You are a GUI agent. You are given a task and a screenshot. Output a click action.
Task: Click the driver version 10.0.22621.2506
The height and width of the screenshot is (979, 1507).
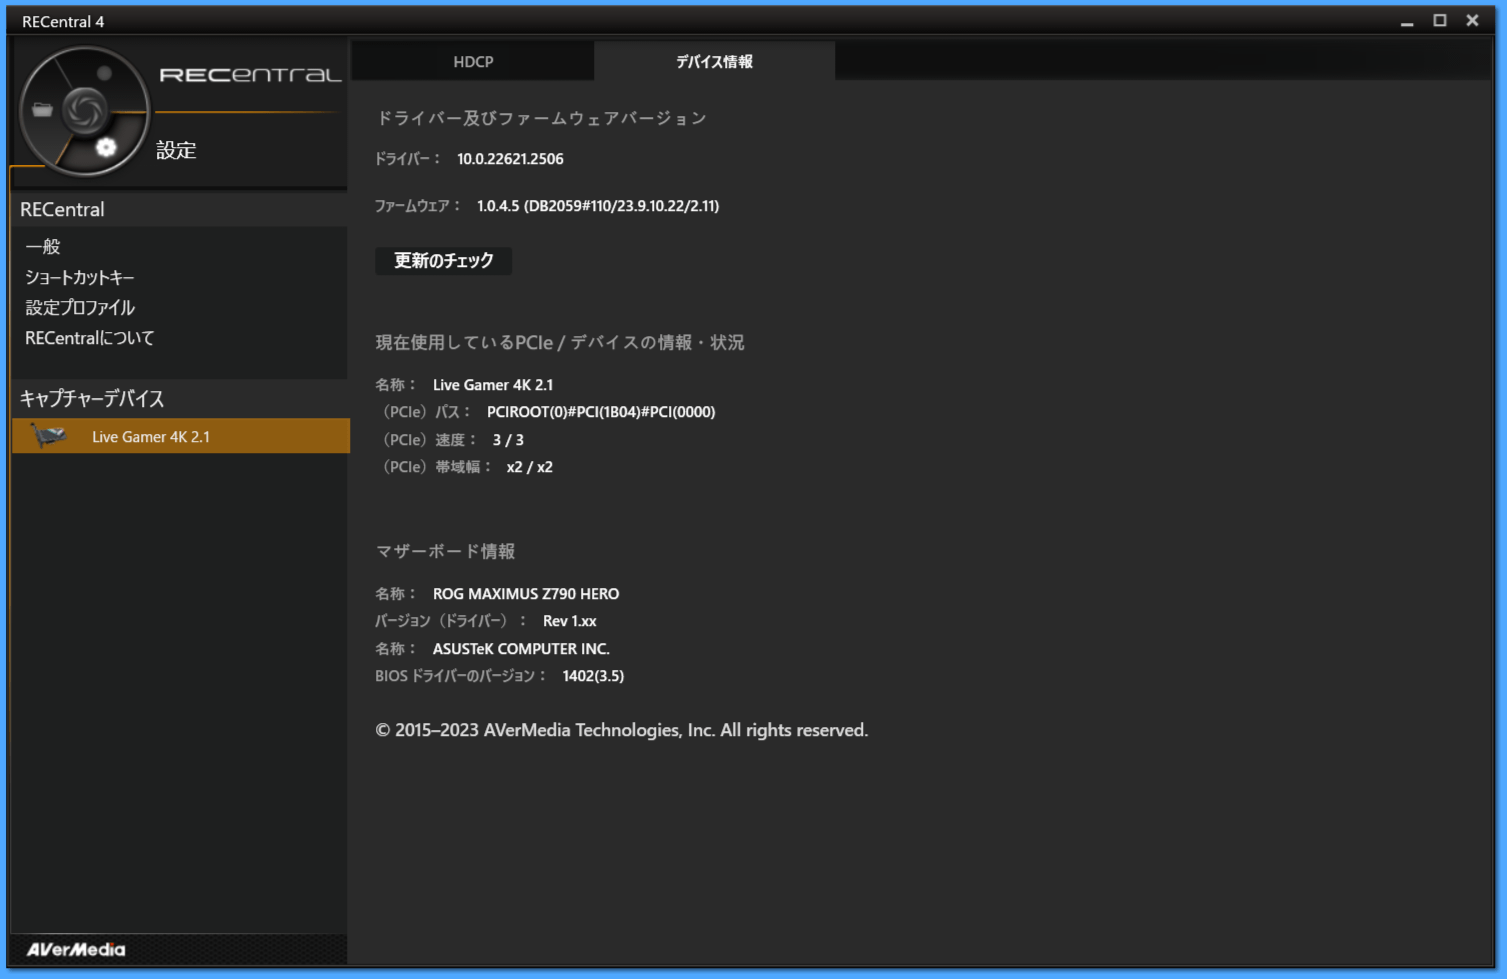(510, 159)
